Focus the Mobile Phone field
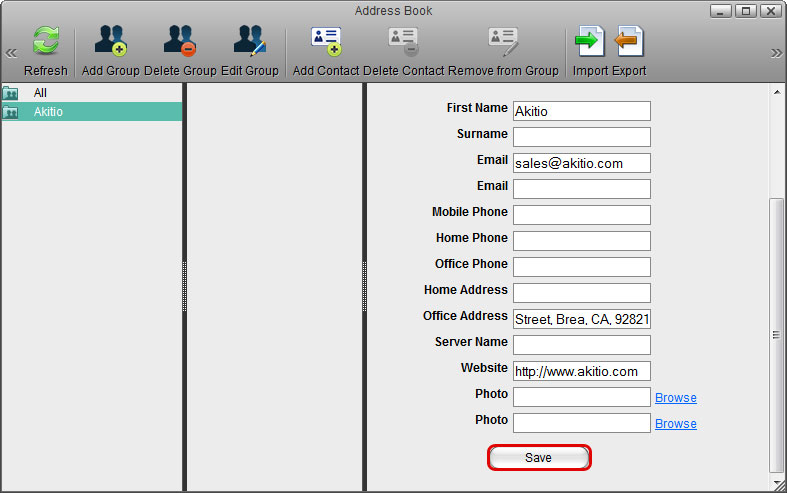Image resolution: width=787 pixels, height=493 pixels. [581, 215]
